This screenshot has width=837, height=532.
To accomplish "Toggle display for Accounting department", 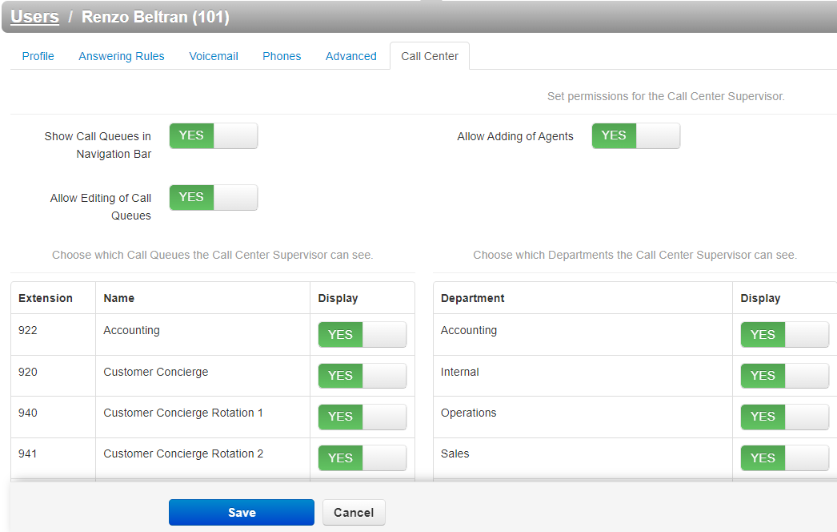I will click(785, 335).
